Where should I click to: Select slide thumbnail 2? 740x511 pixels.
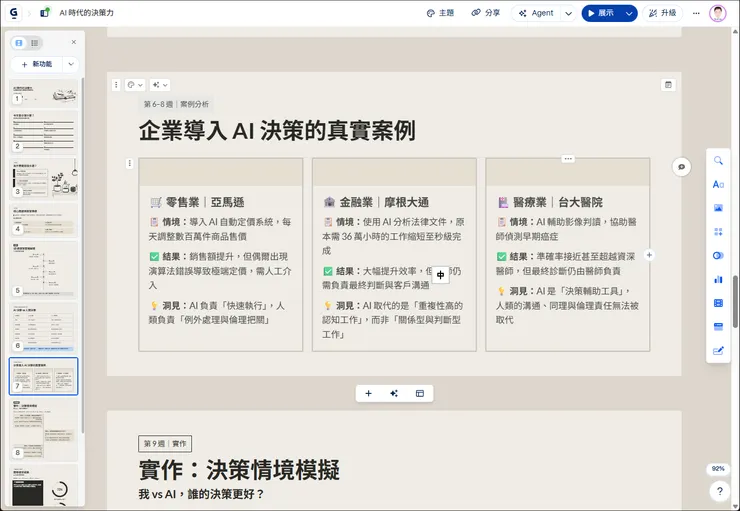tap(43, 132)
